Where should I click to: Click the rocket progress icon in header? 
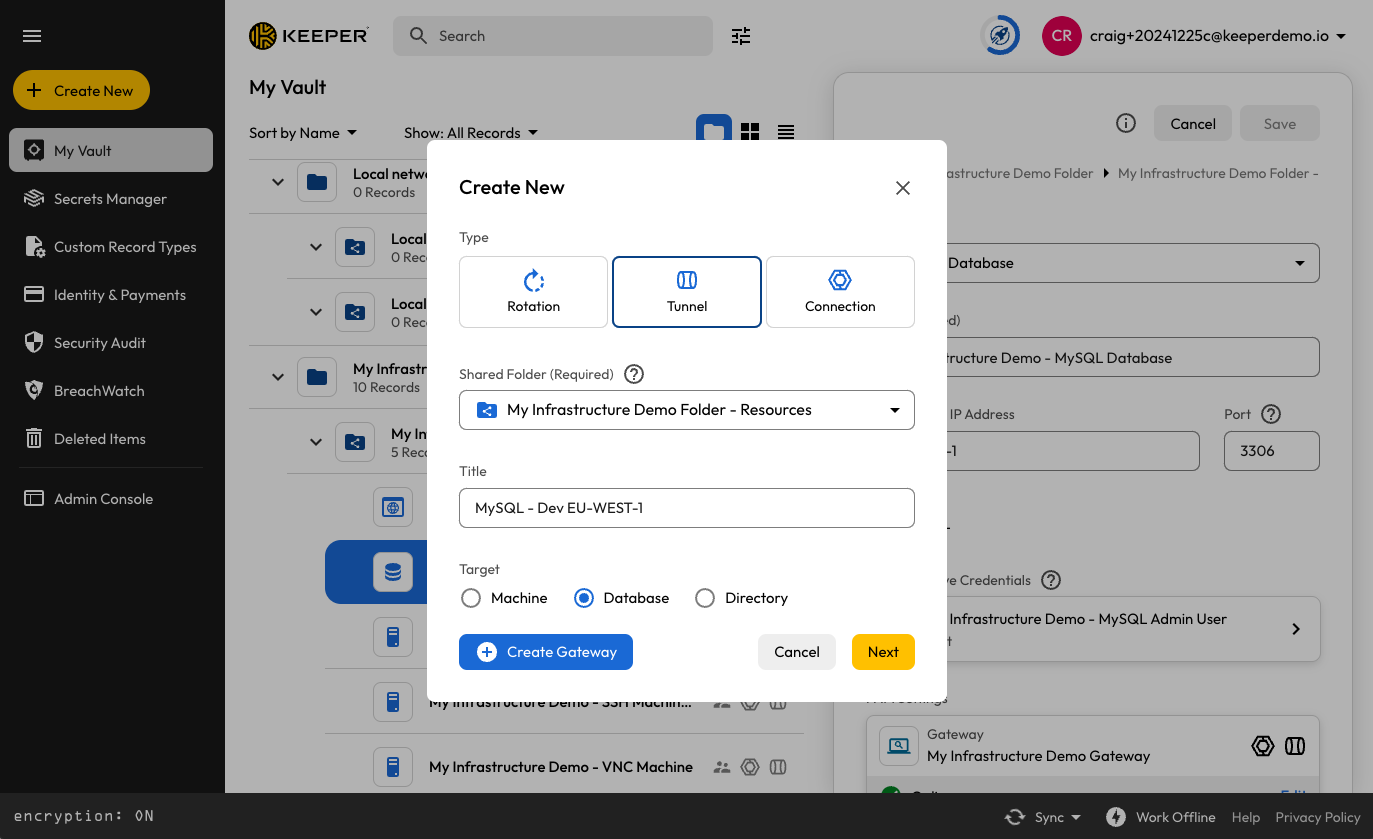[x=1000, y=36]
